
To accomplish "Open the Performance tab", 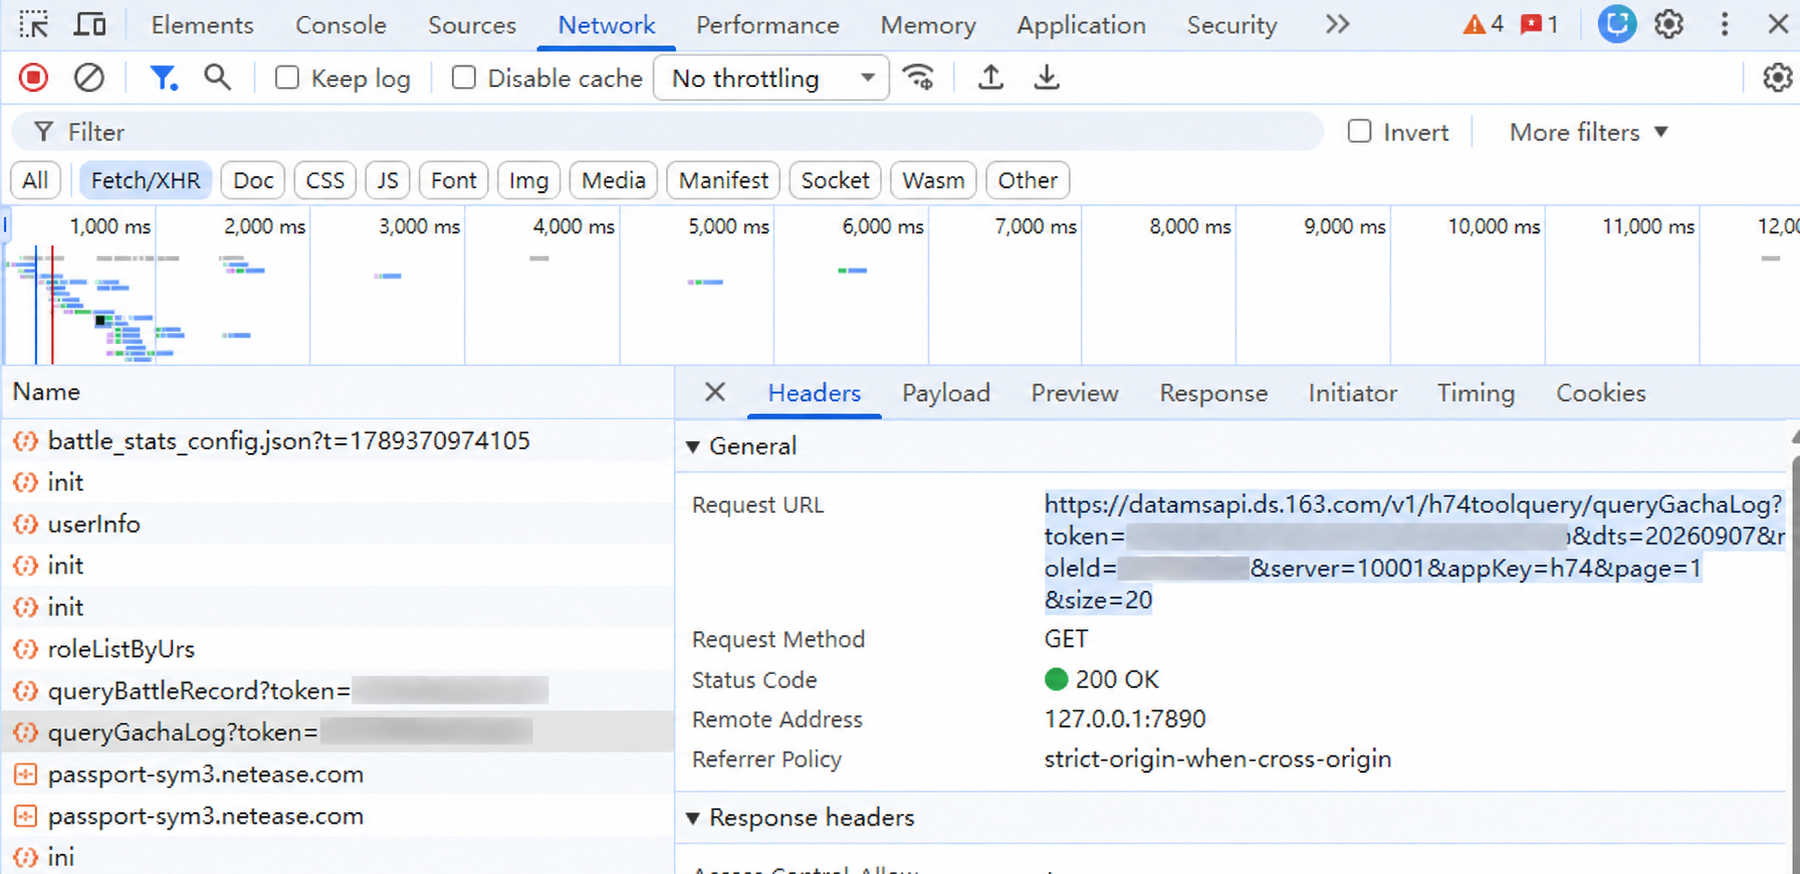I will [768, 25].
